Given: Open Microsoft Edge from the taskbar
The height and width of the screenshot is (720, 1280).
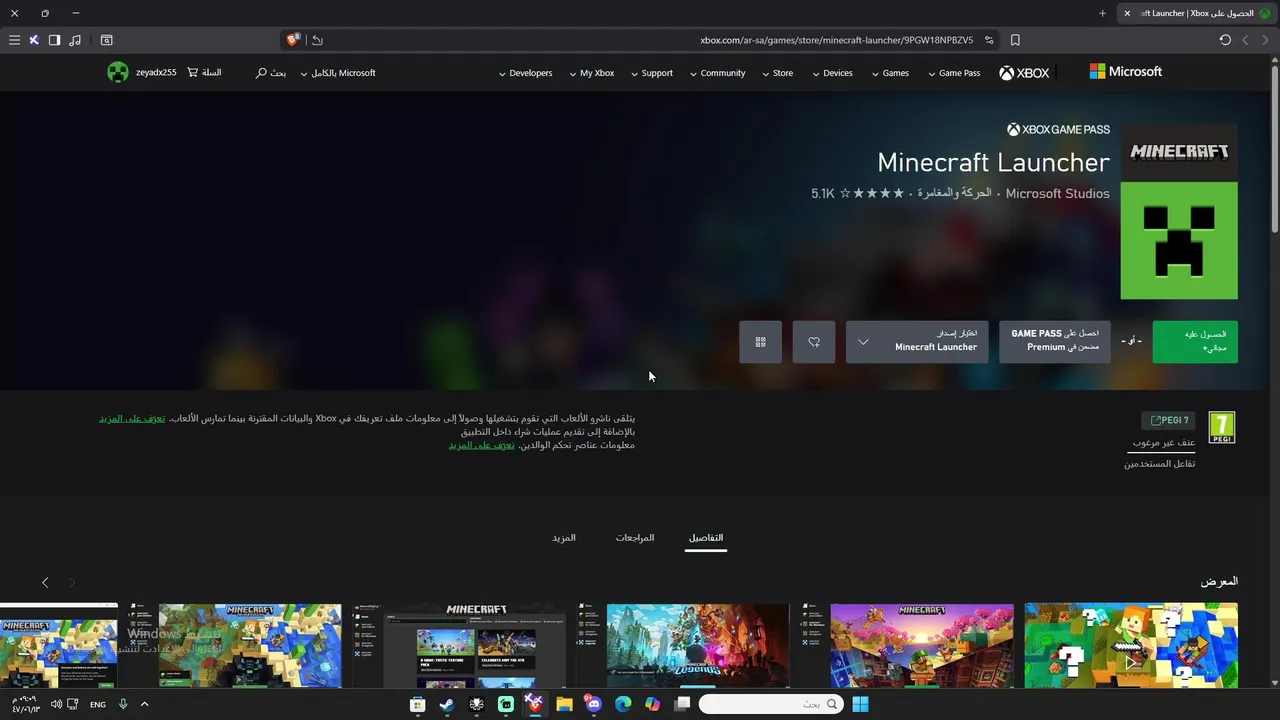Looking at the screenshot, I should pos(623,704).
